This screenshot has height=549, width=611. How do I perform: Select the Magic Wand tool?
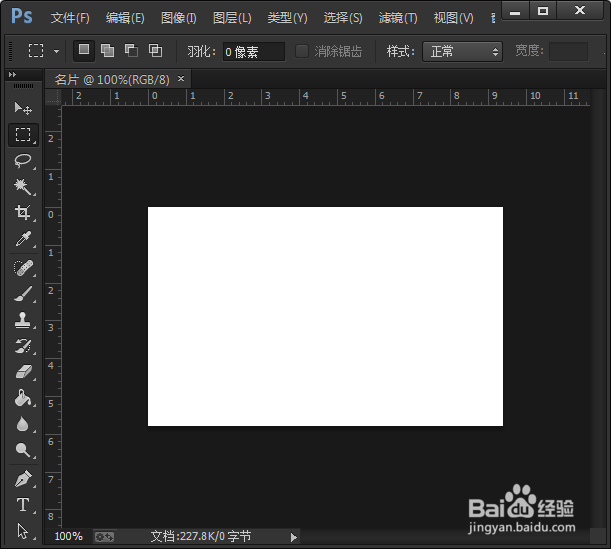click(x=23, y=187)
